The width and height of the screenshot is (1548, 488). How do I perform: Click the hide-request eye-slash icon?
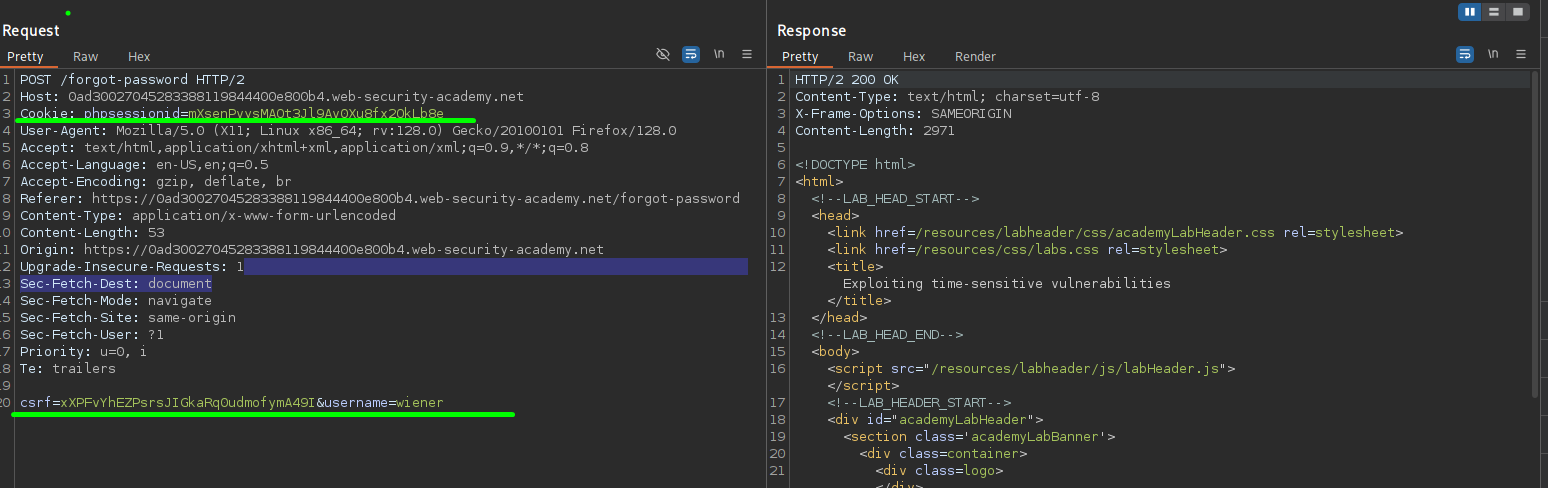click(x=663, y=55)
